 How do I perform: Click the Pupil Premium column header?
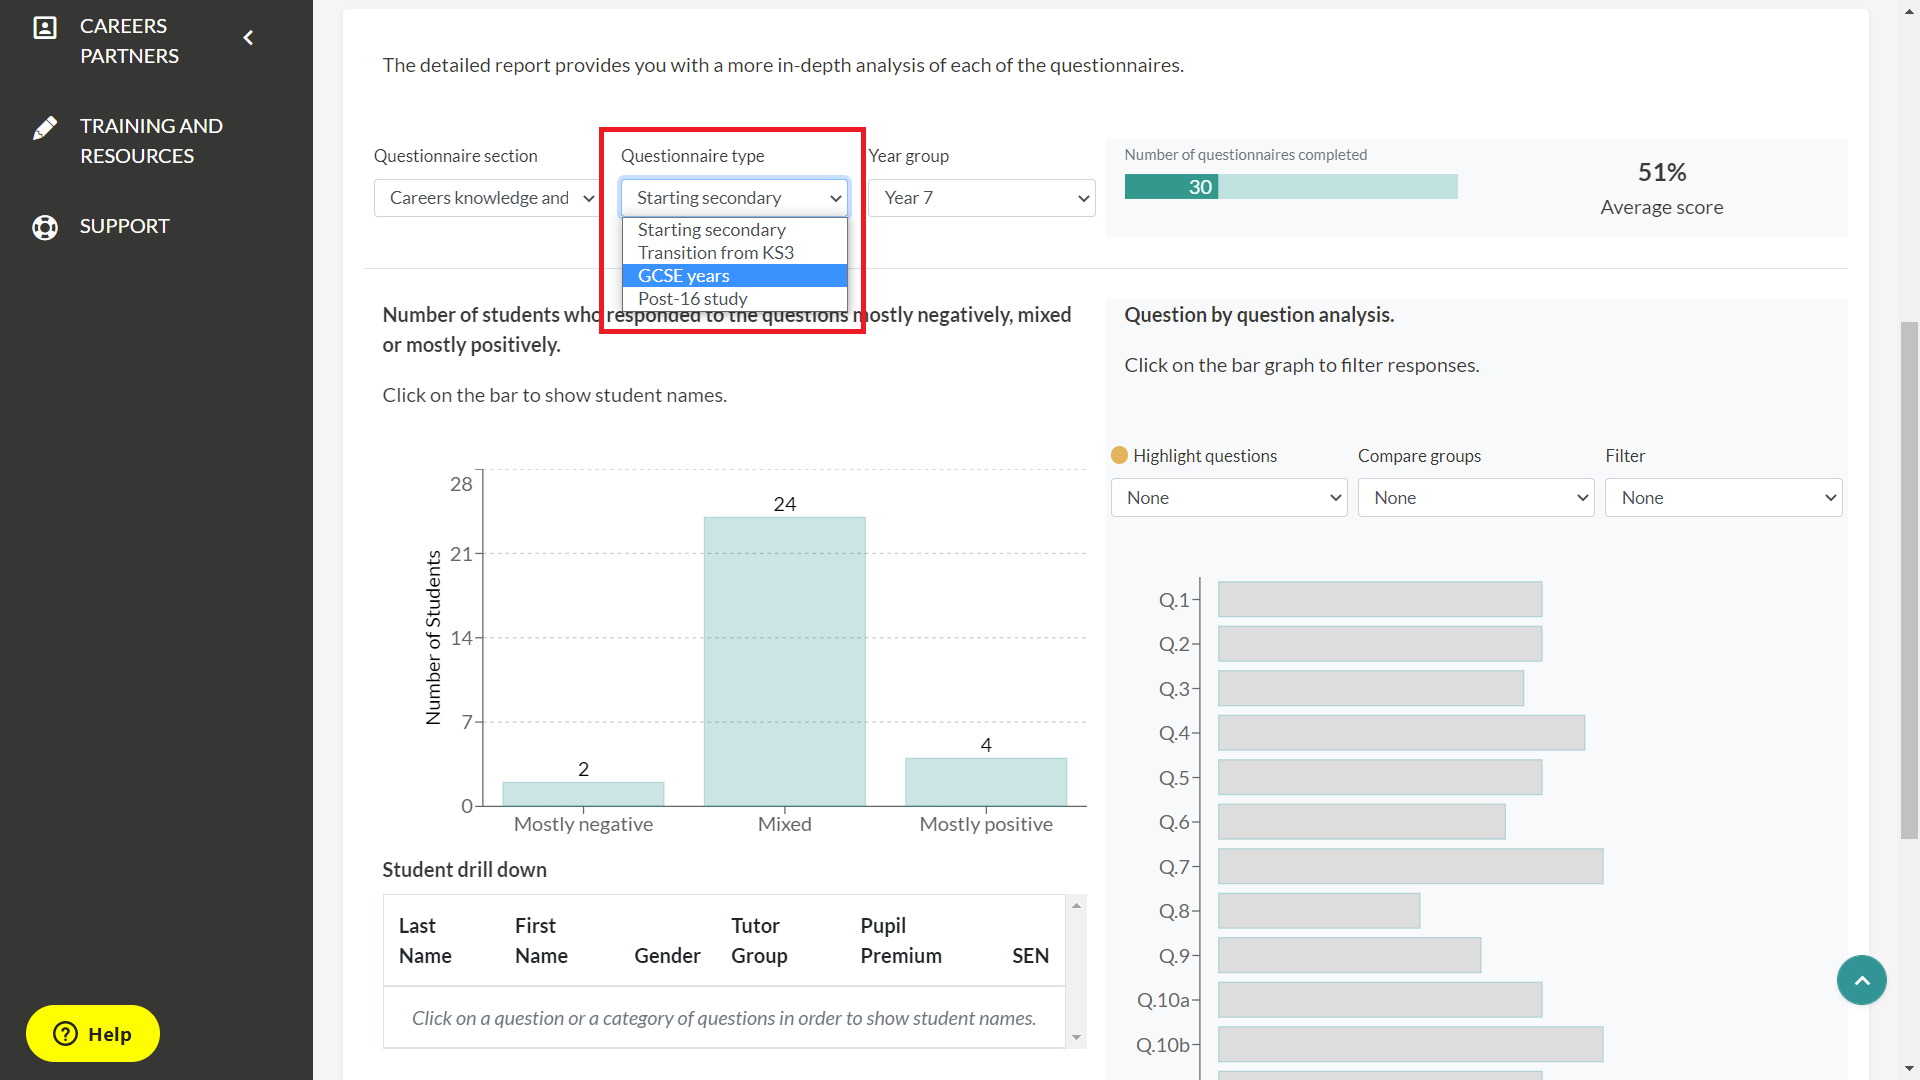point(901,941)
